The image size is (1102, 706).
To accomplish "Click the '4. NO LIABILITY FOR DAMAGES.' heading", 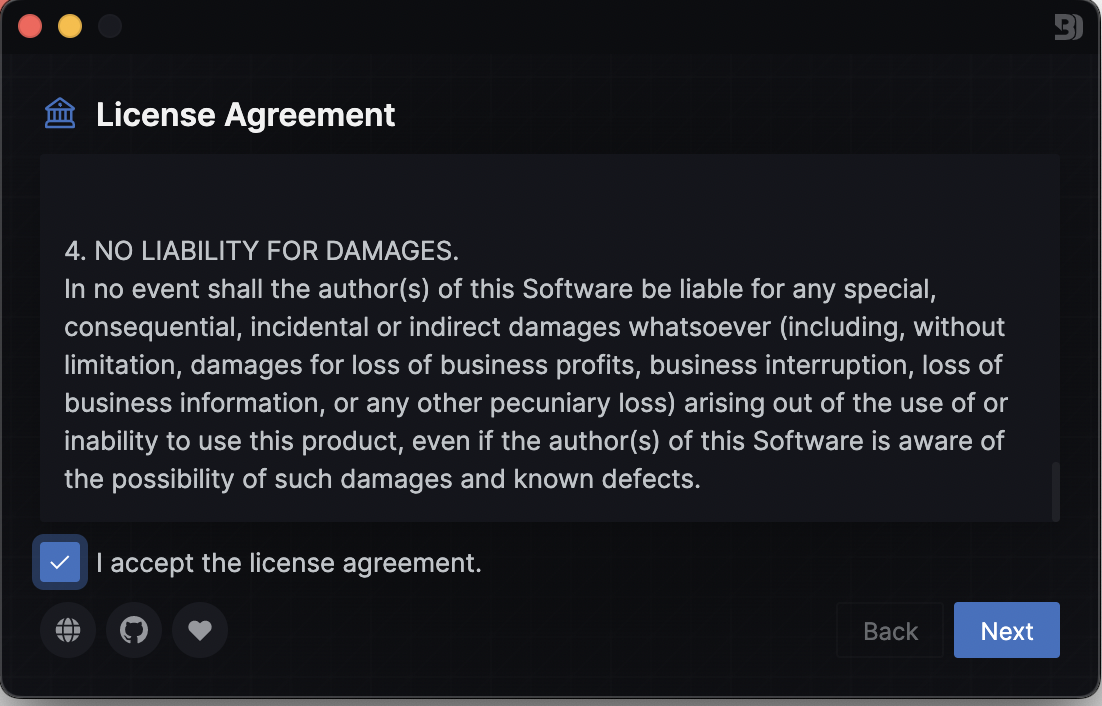I will coord(261,251).
